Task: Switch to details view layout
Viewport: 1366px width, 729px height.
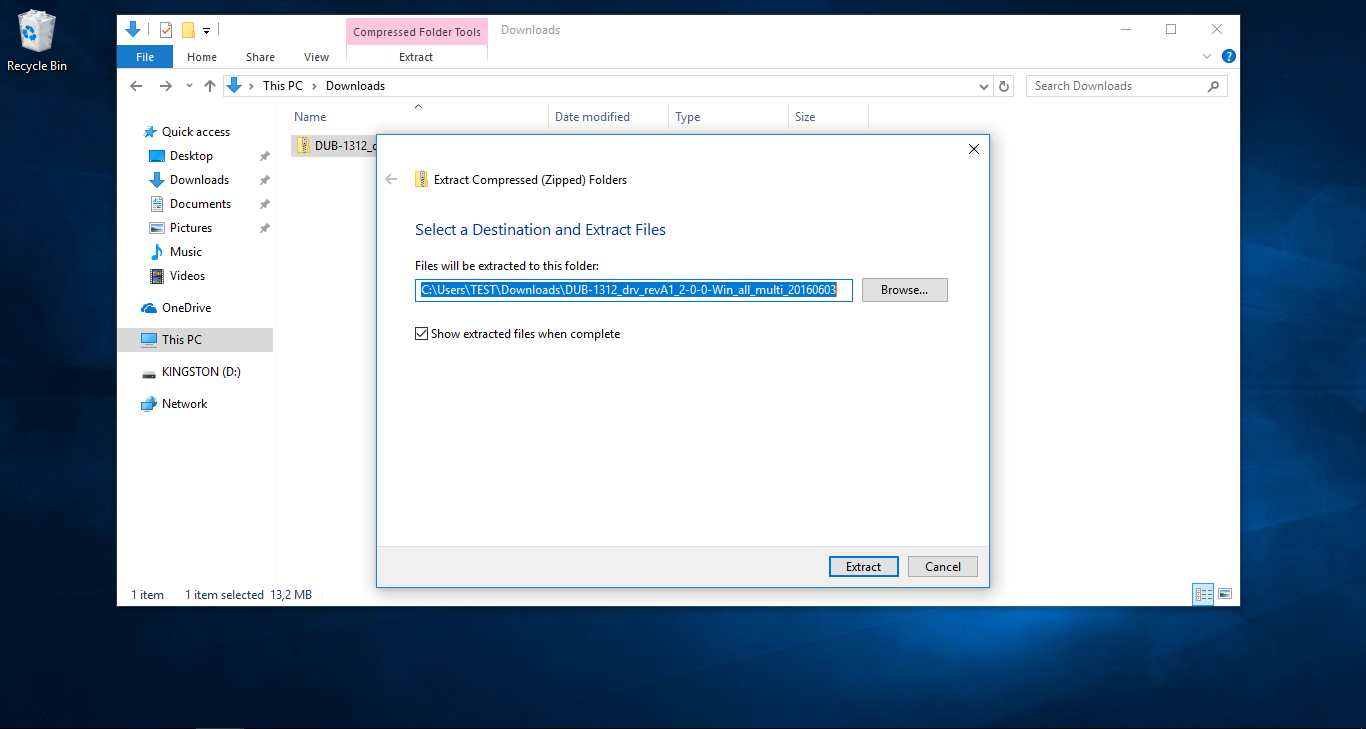Action: click(1203, 594)
